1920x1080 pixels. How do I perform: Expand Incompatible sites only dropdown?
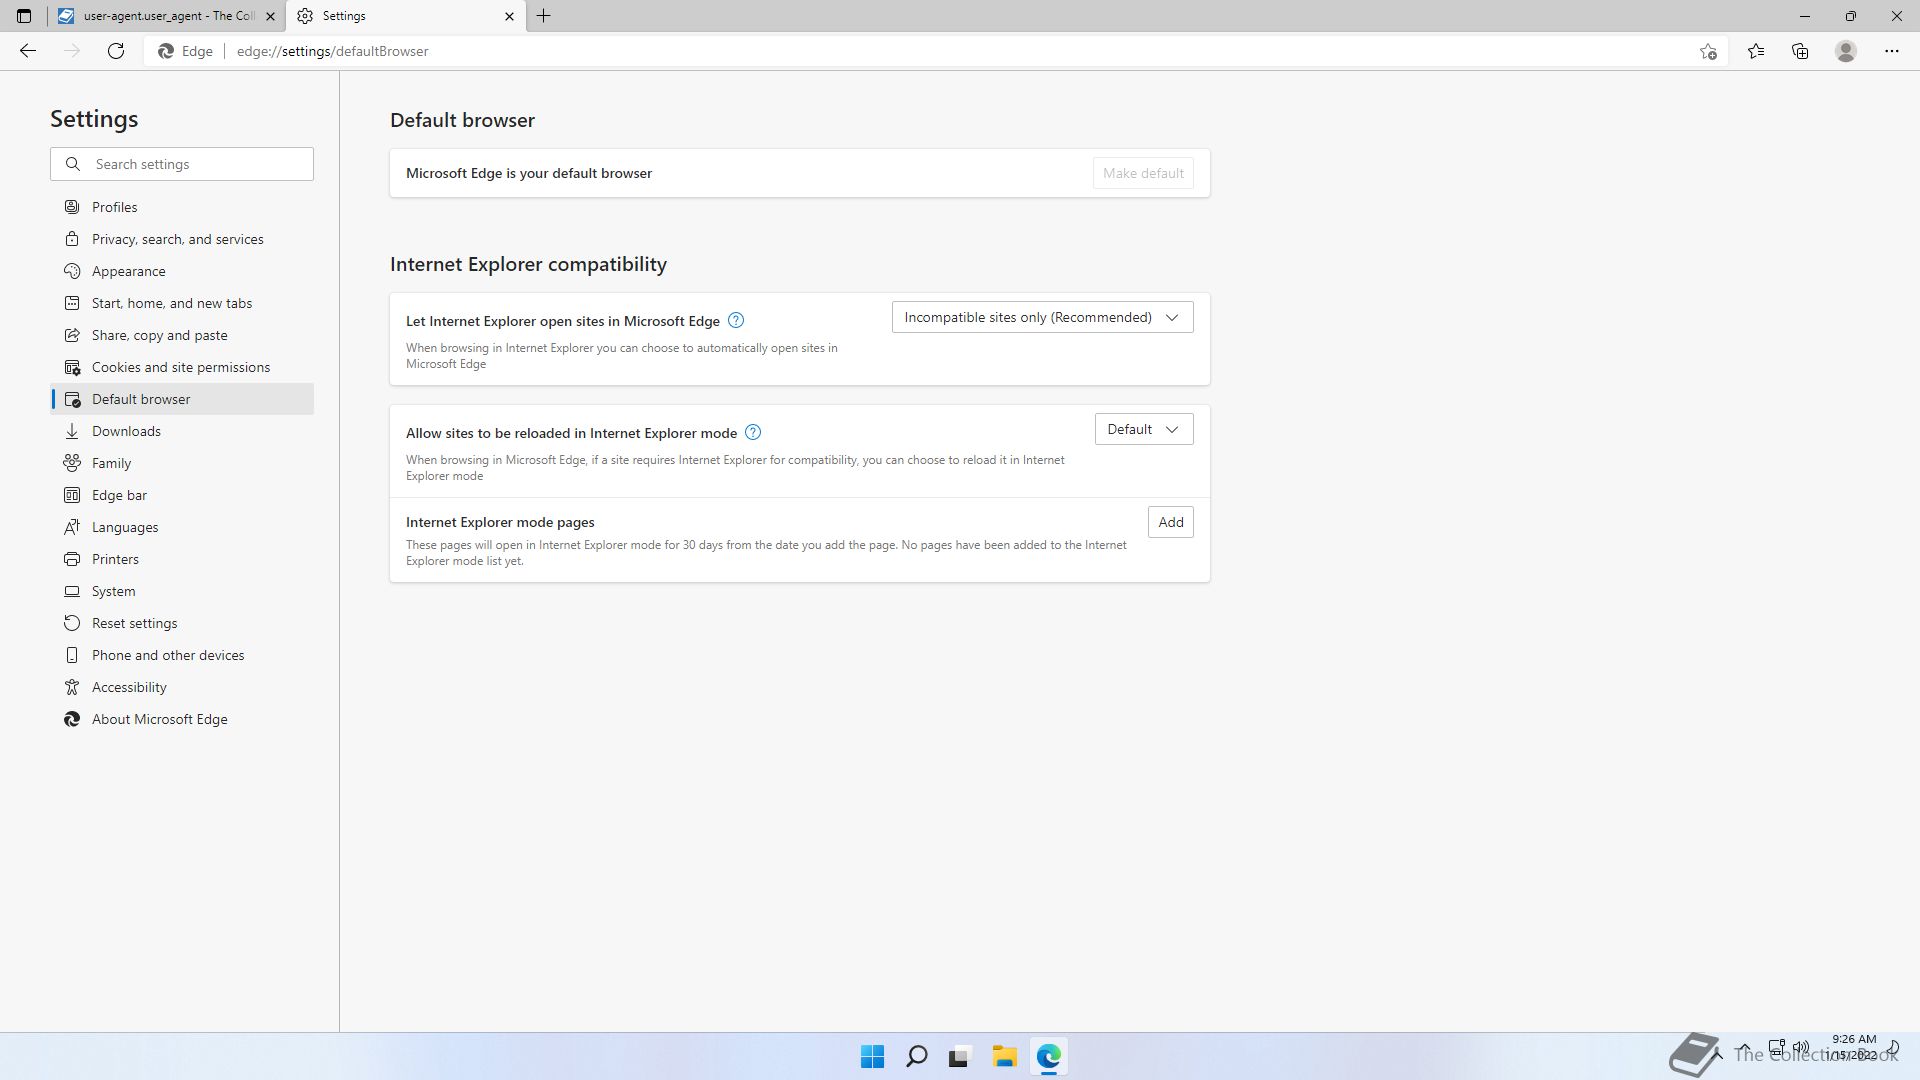pos(1042,317)
